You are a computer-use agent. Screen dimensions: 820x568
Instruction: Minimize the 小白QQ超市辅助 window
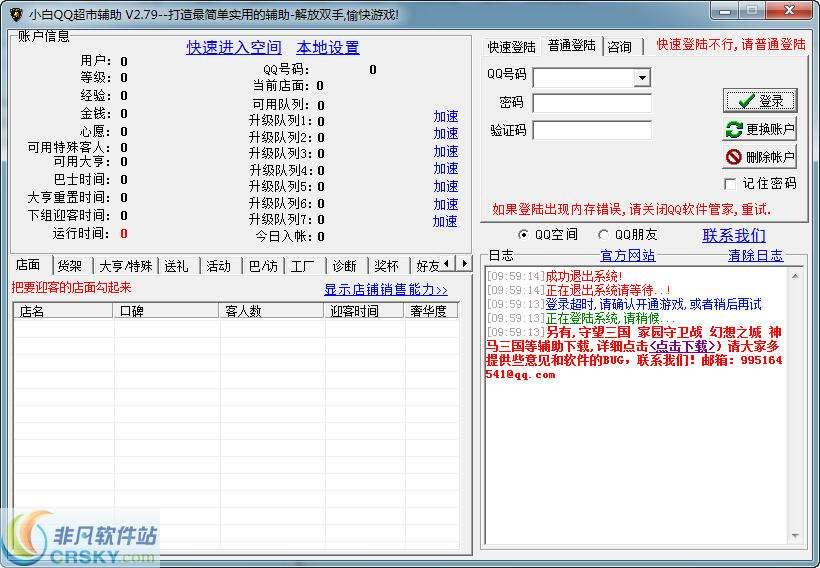(725, 10)
